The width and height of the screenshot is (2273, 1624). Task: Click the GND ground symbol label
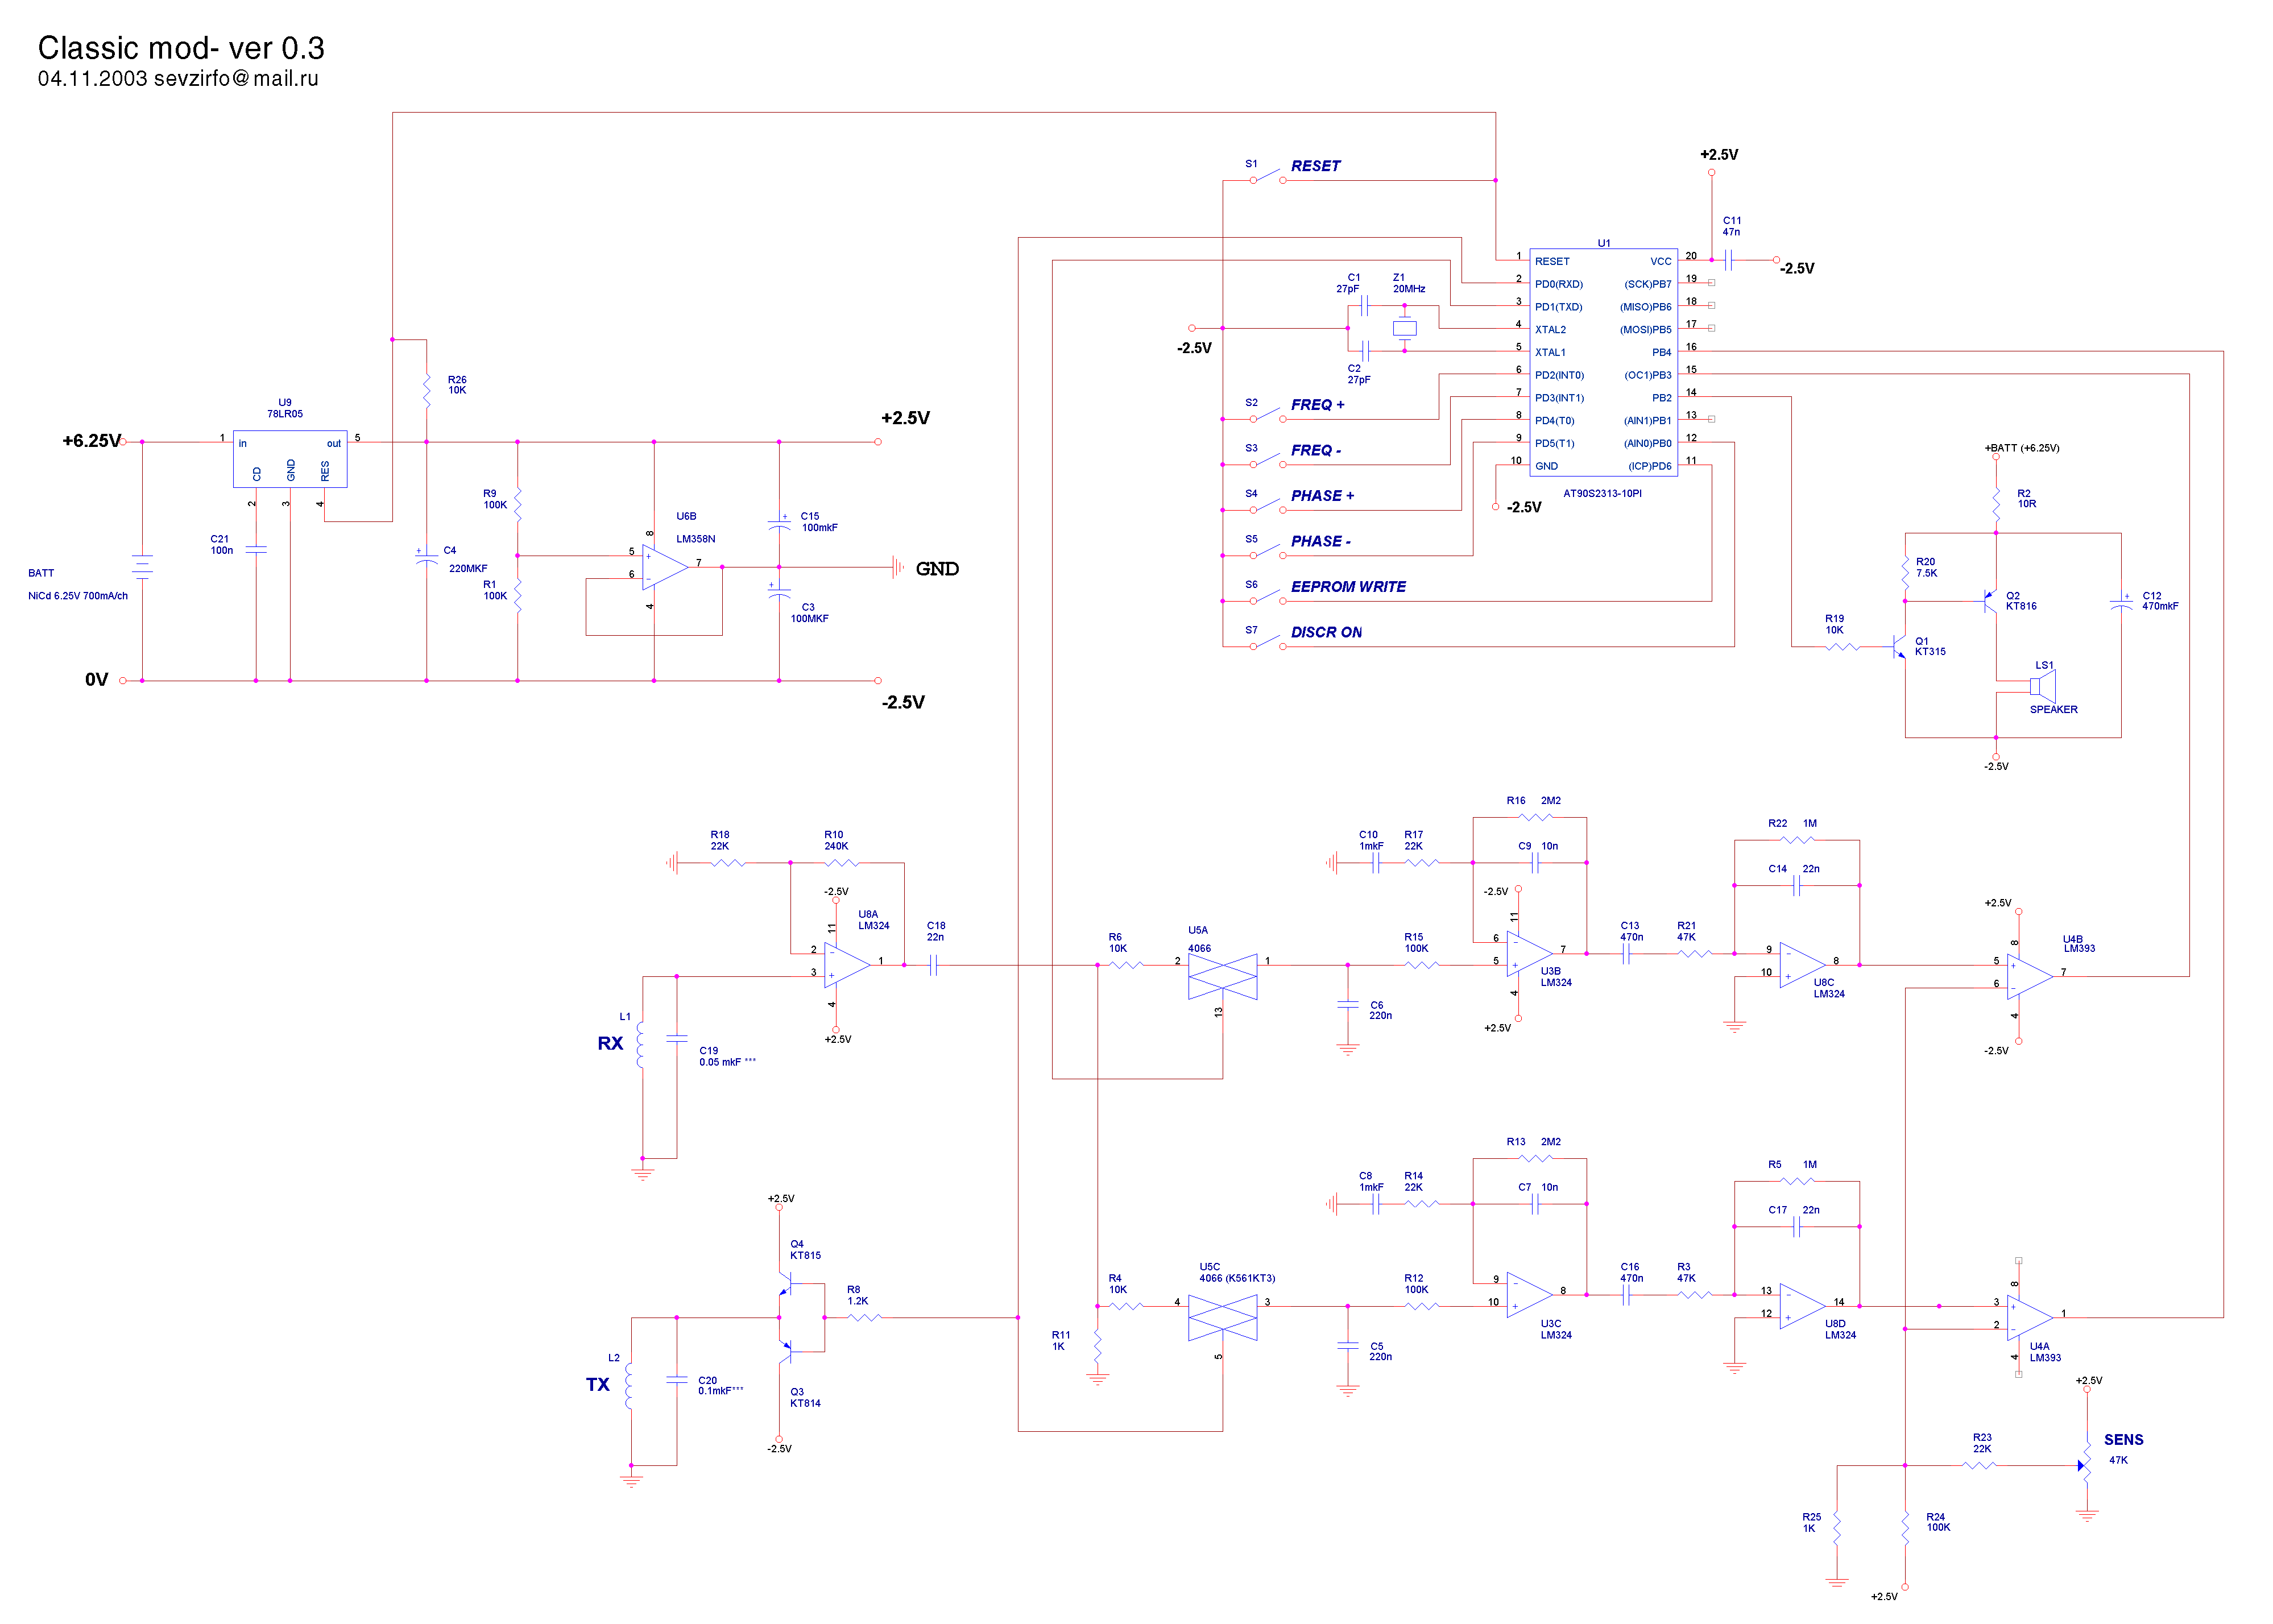pos(937,569)
